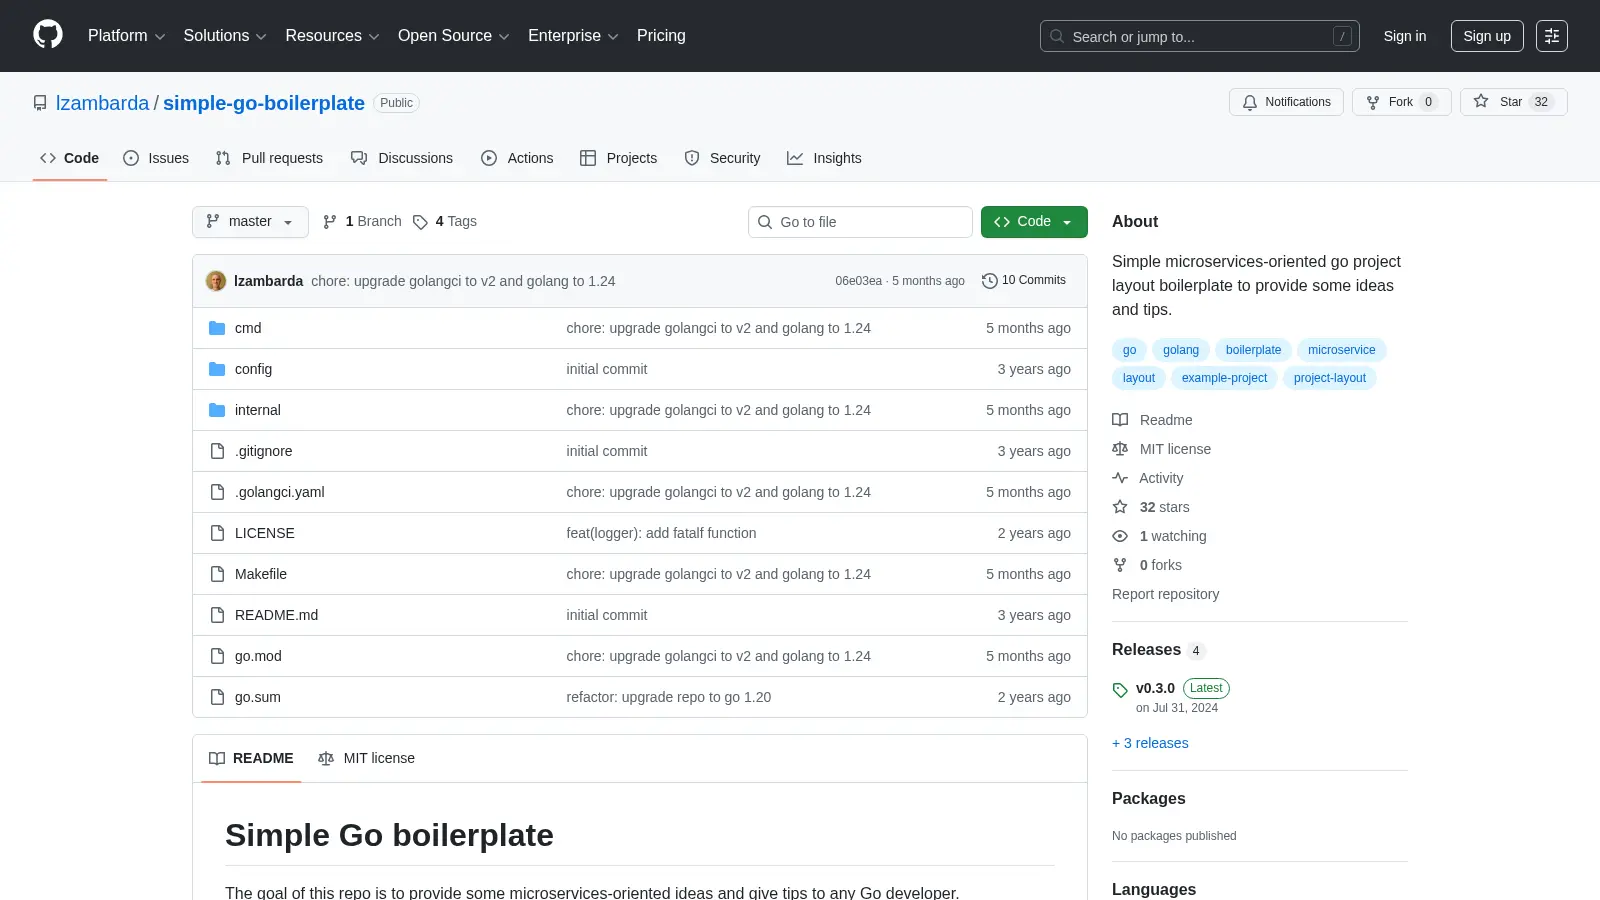Open the green Code dropdown
1600x900 pixels.
point(1034,222)
